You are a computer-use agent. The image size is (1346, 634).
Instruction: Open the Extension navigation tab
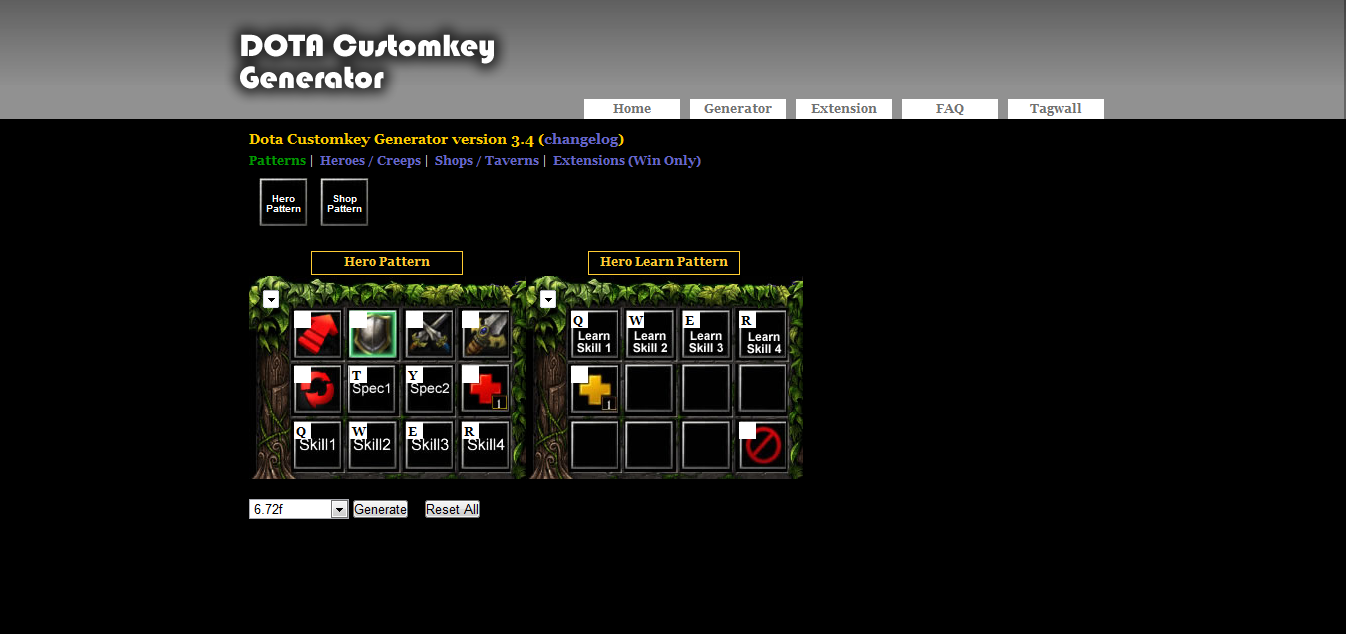[x=844, y=109]
